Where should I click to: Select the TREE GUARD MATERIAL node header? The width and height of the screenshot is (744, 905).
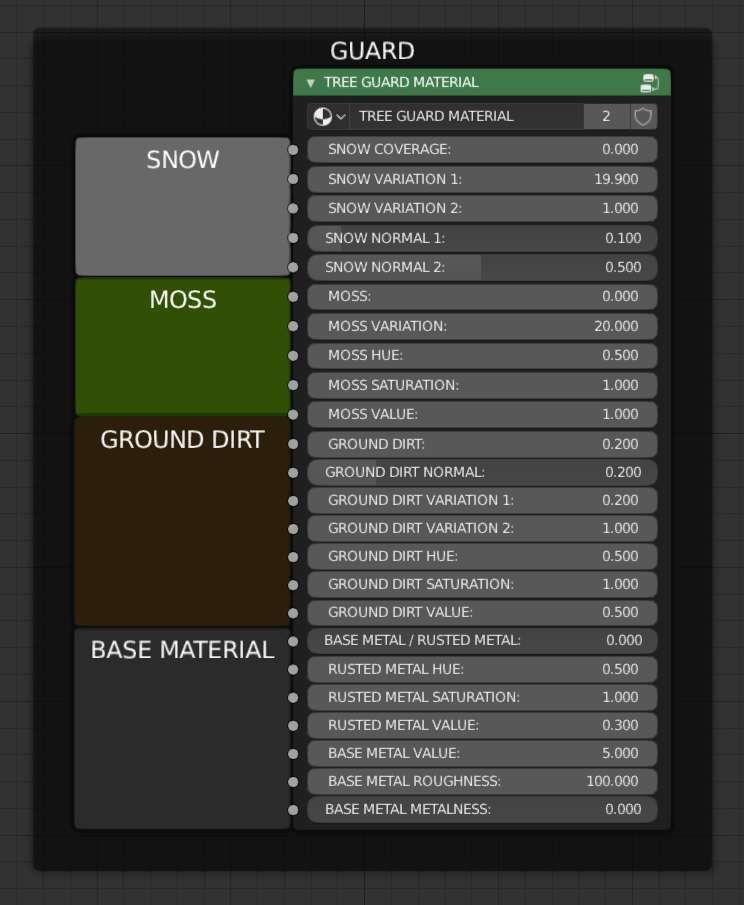482,83
